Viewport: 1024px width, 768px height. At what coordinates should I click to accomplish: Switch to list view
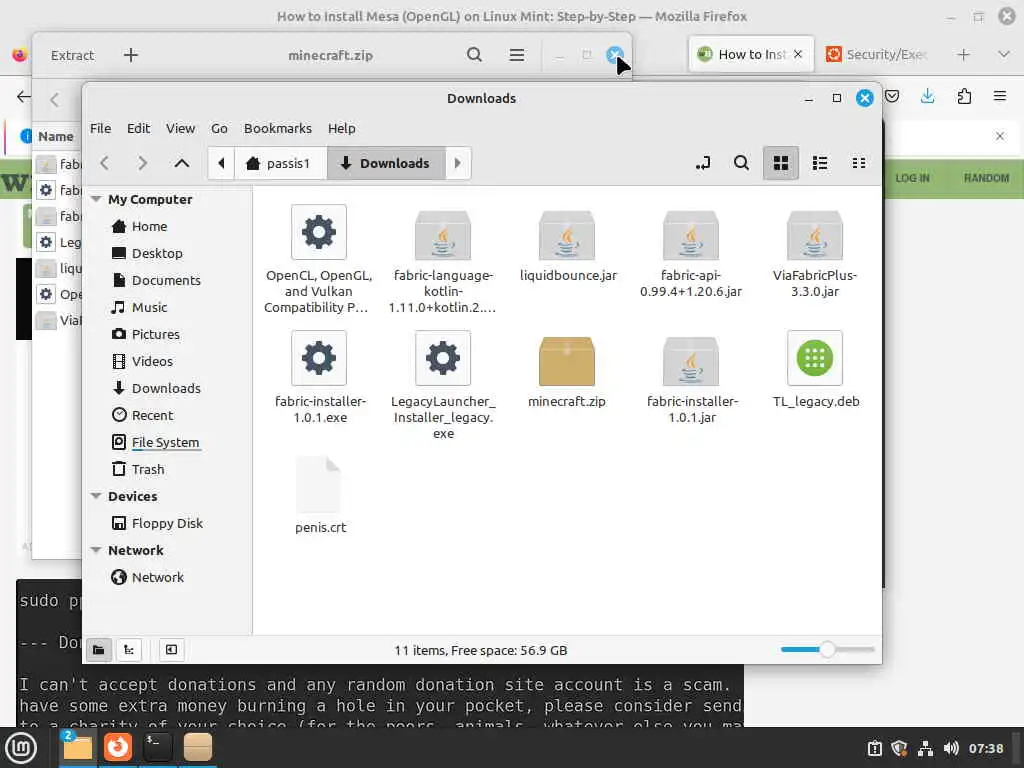pos(820,163)
